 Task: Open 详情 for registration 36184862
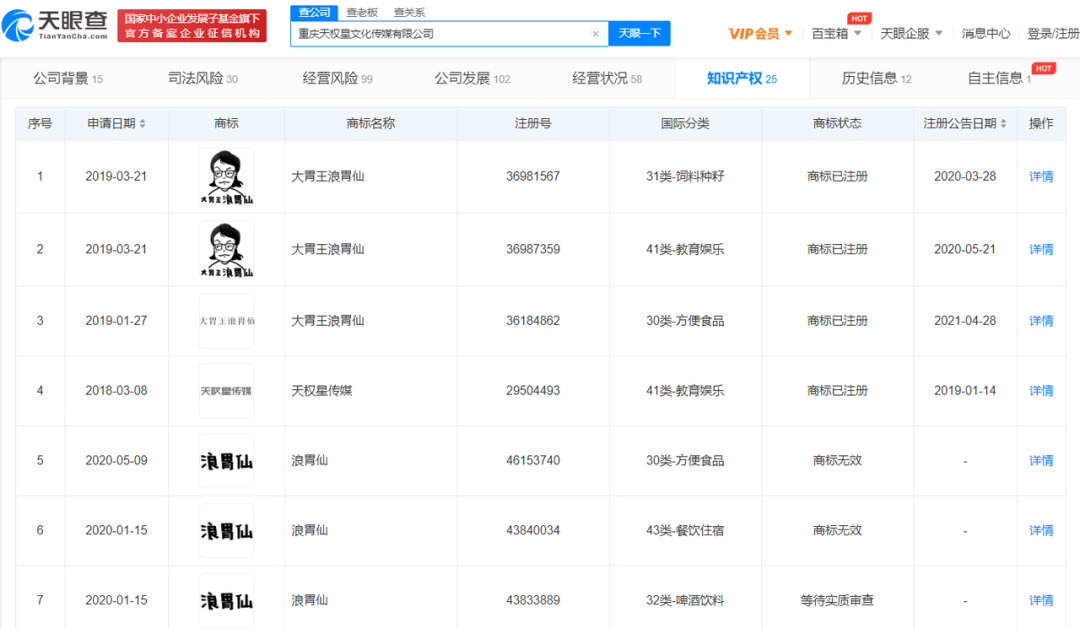point(1041,321)
